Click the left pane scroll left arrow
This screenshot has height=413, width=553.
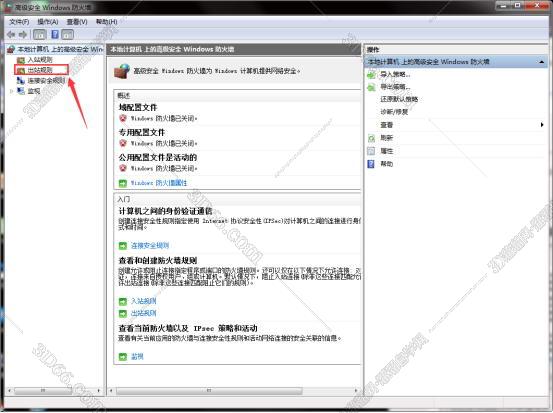[x=10, y=391]
